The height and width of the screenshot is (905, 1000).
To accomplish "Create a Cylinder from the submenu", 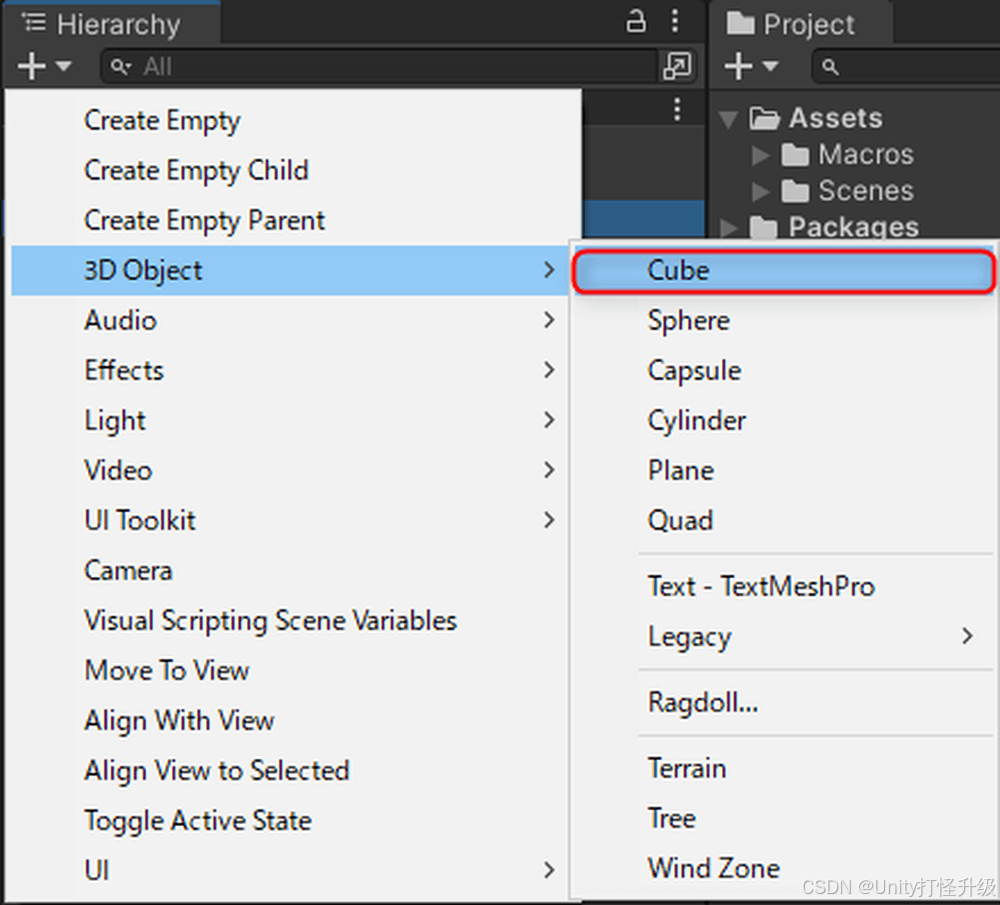I will [x=784, y=420].
